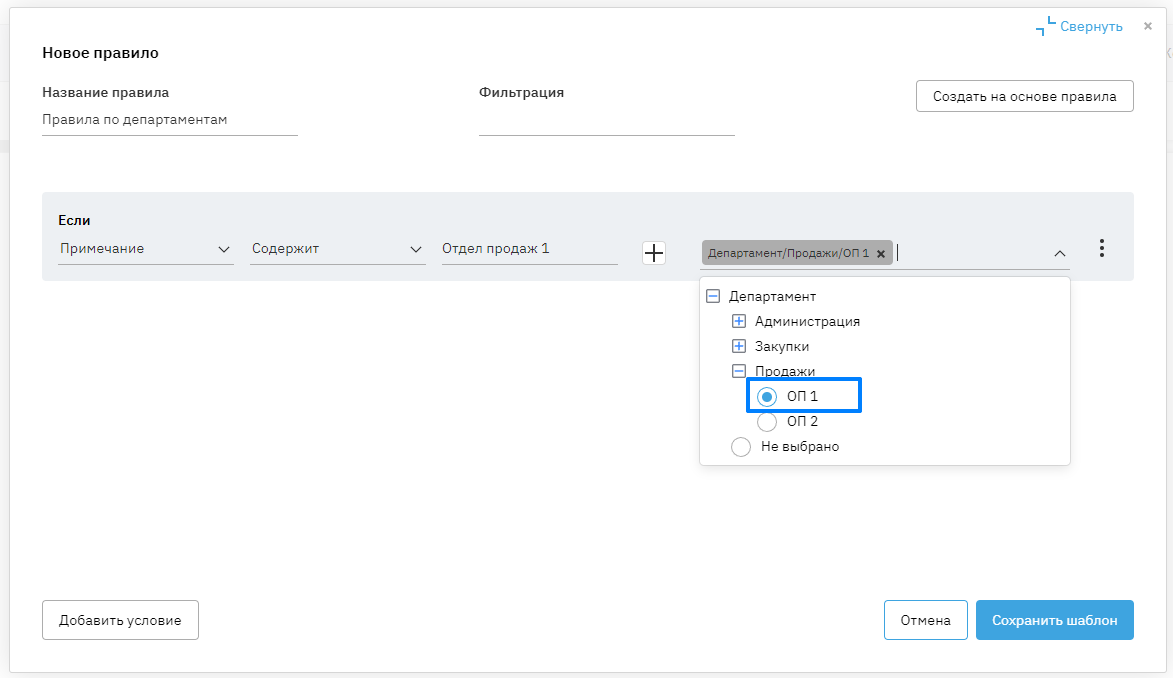The image size is (1173, 678).
Task: Select the ОП 2 radio button
Action: 767,422
